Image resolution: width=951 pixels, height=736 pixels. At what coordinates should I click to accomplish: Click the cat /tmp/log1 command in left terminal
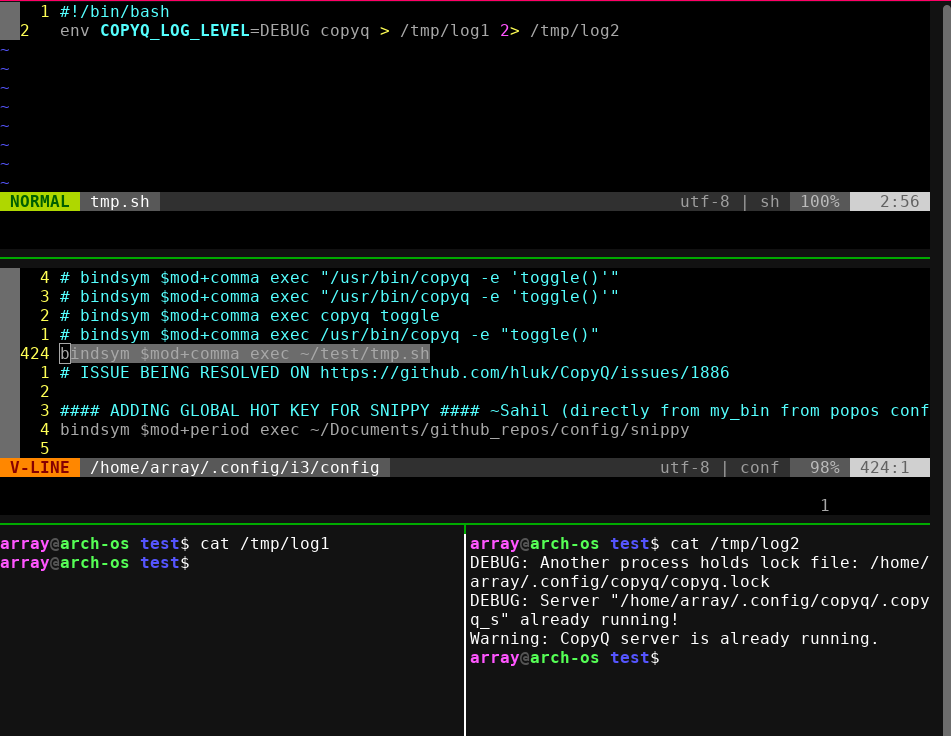pyautogui.click(x=264, y=543)
